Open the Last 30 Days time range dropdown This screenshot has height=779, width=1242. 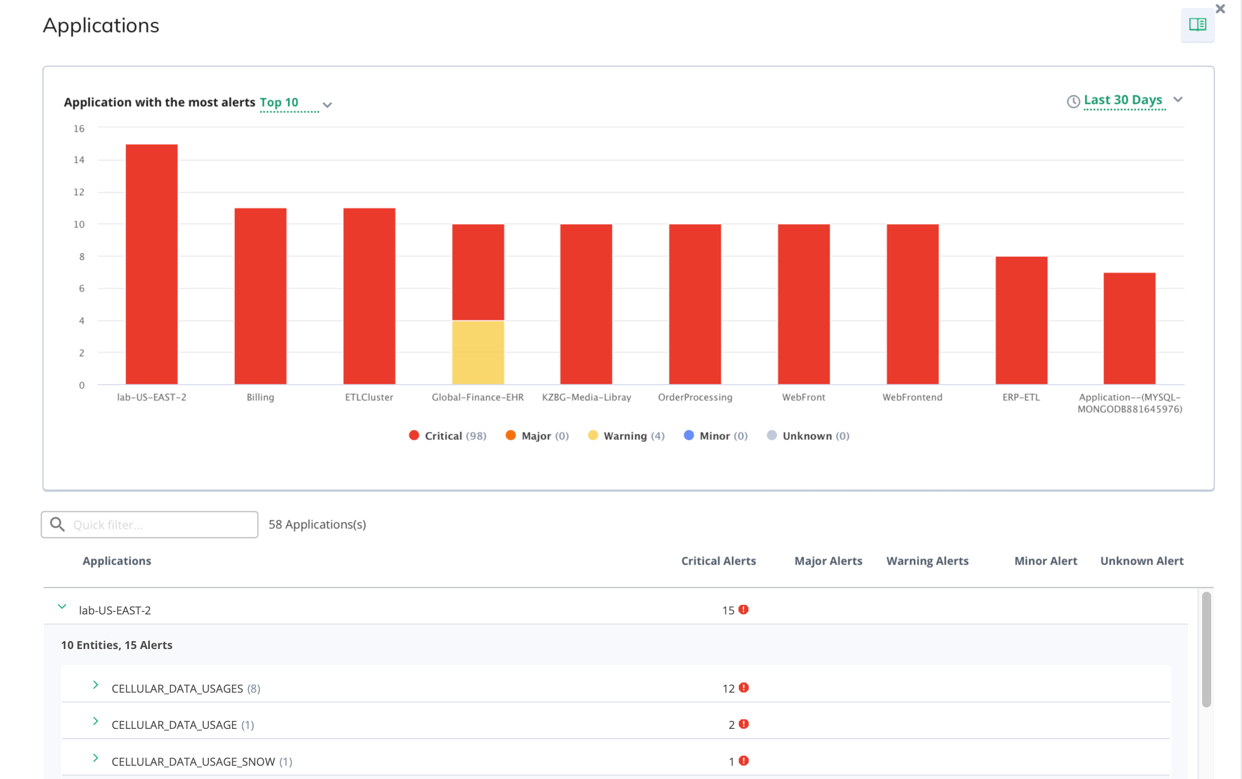[x=1133, y=100]
